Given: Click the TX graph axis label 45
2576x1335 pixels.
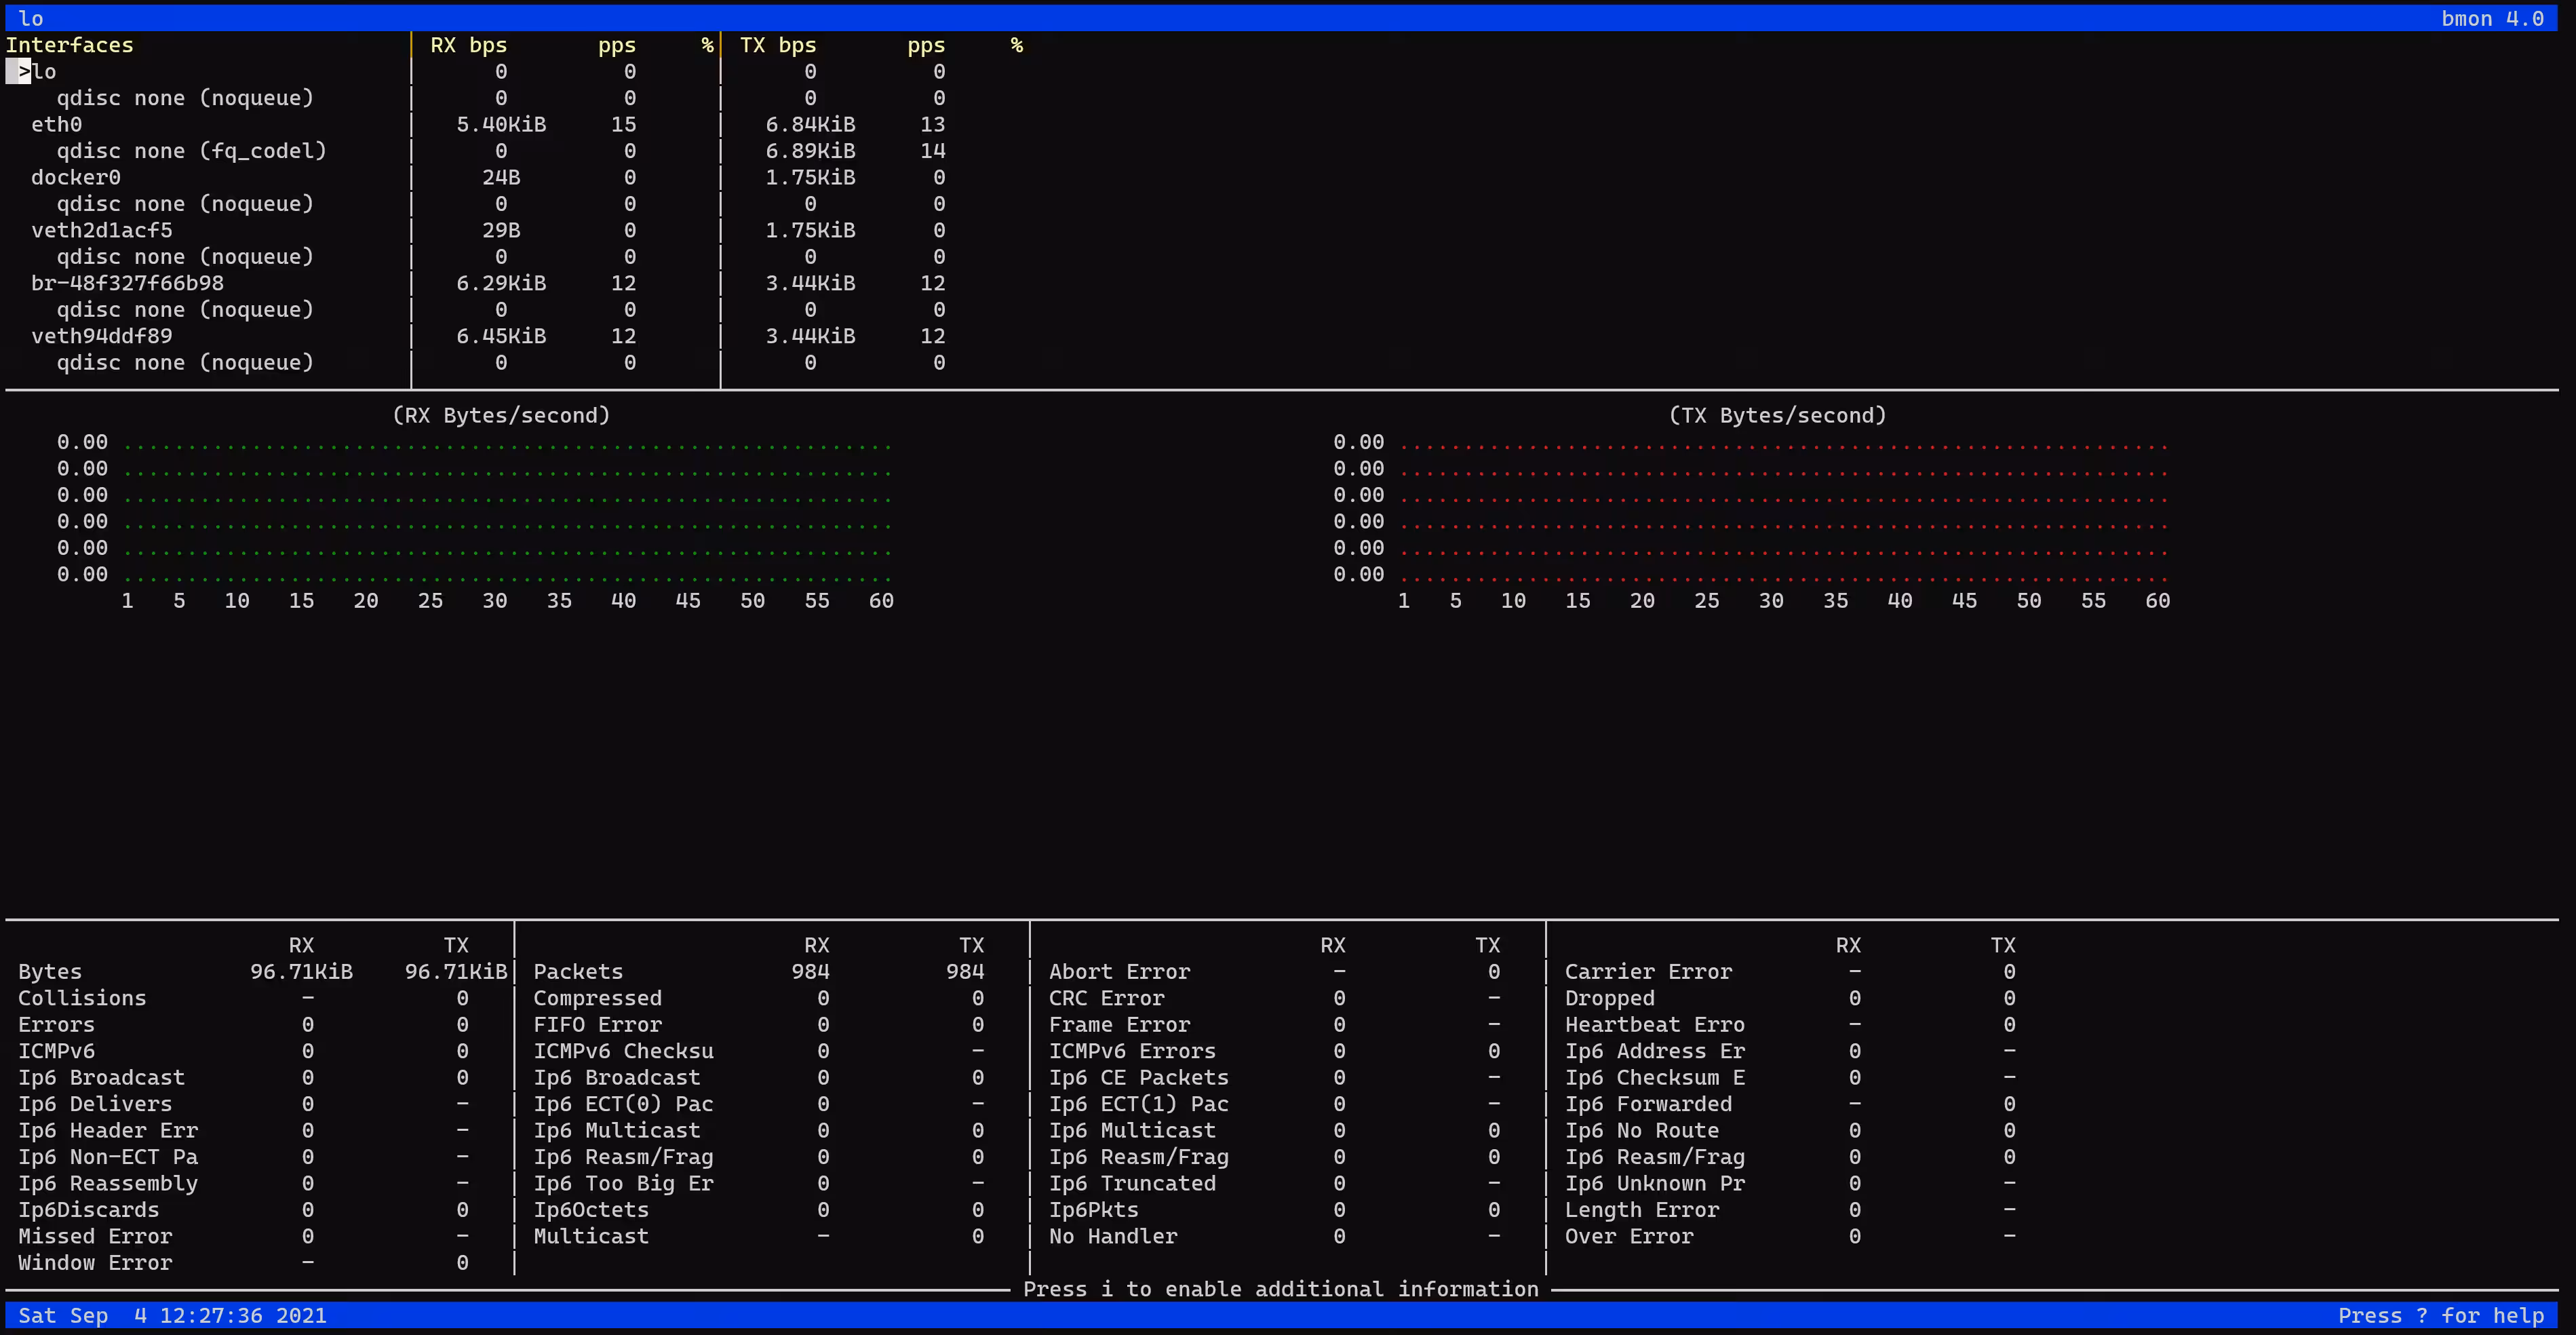Looking at the screenshot, I should click(x=1964, y=601).
